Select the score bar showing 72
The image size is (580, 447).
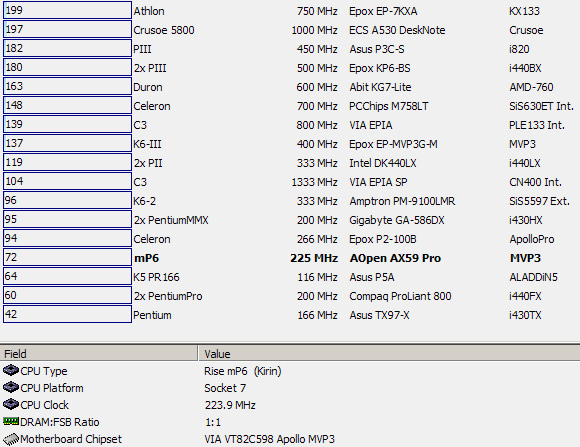coord(67,257)
